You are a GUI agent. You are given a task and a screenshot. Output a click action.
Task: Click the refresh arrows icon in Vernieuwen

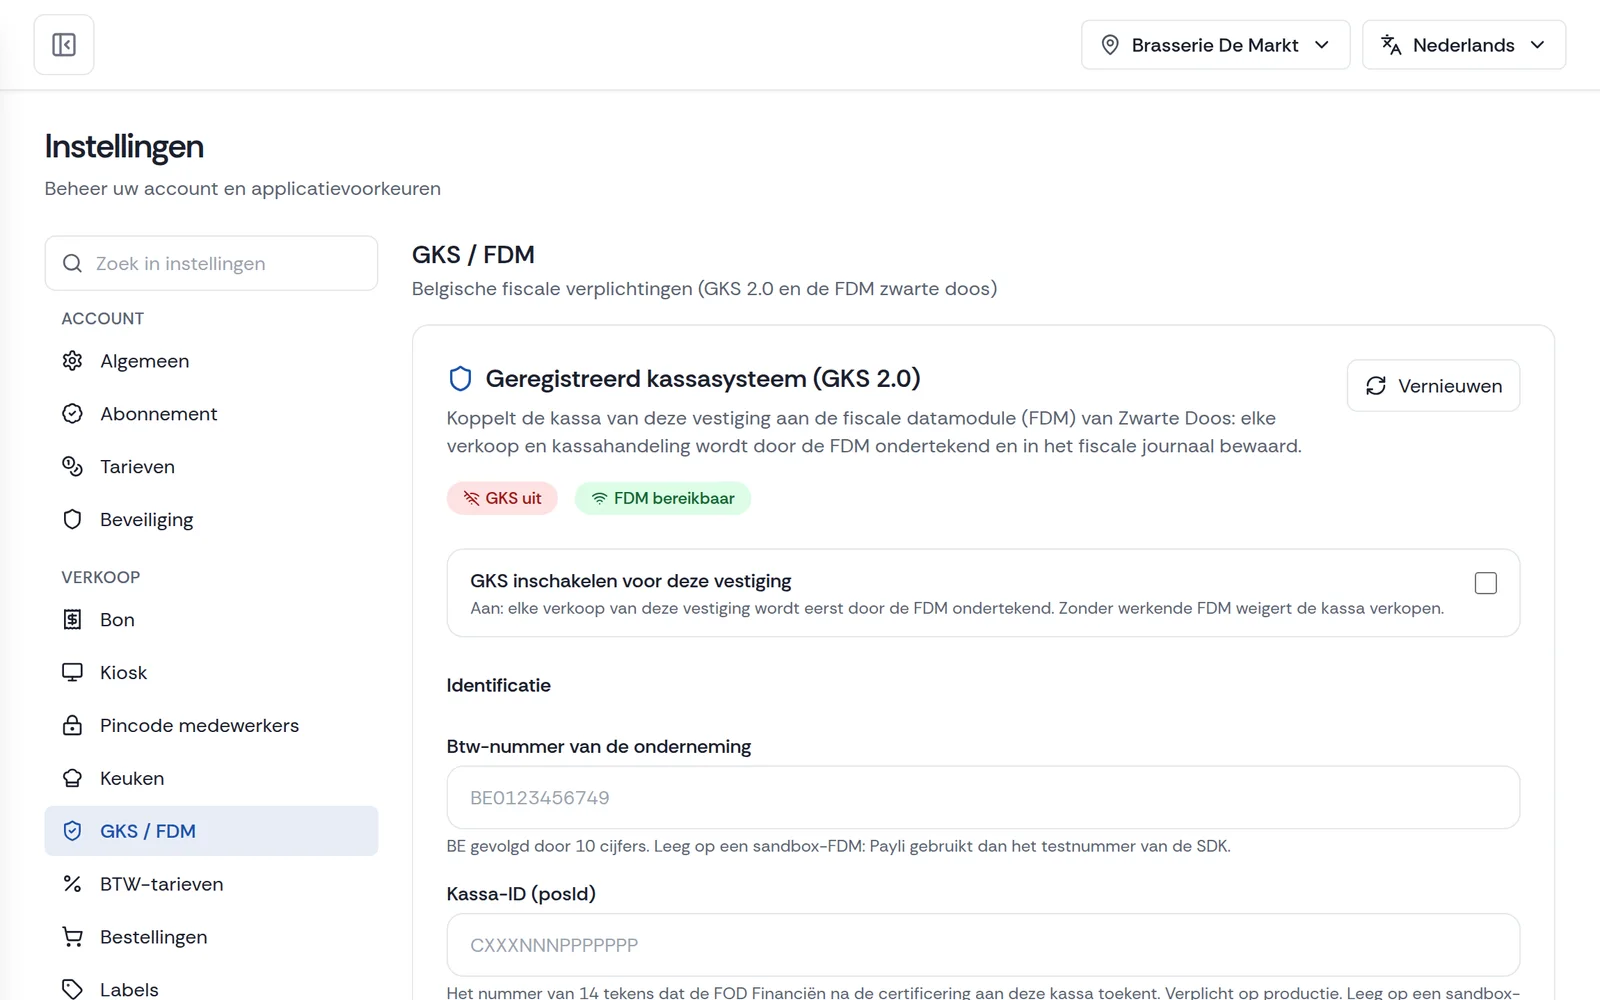[x=1376, y=386]
